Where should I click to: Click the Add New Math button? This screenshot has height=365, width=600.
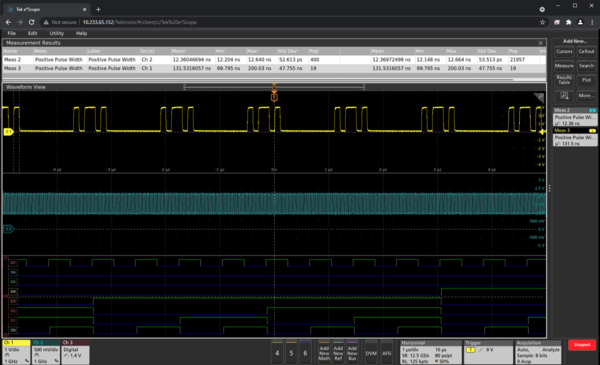pyautogui.click(x=324, y=352)
